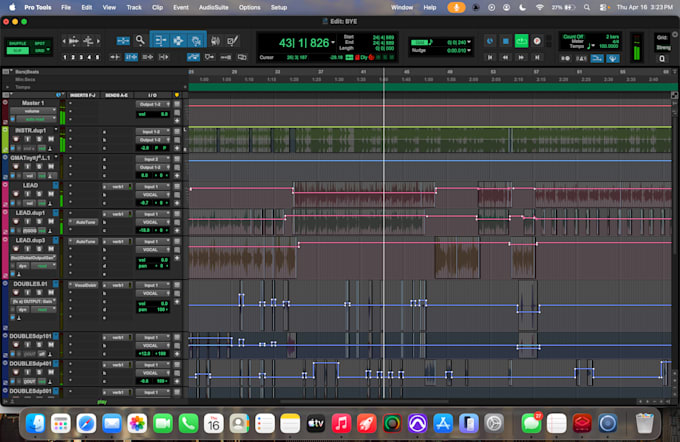Viewport: 680px width, 442px height.
Task: Open the Music app in Dock
Action: pos(341,423)
